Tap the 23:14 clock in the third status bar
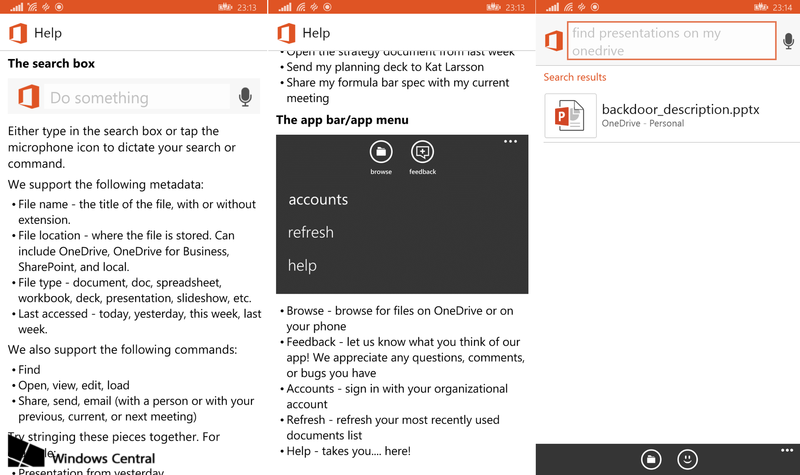The image size is (800, 475). coord(782,7)
